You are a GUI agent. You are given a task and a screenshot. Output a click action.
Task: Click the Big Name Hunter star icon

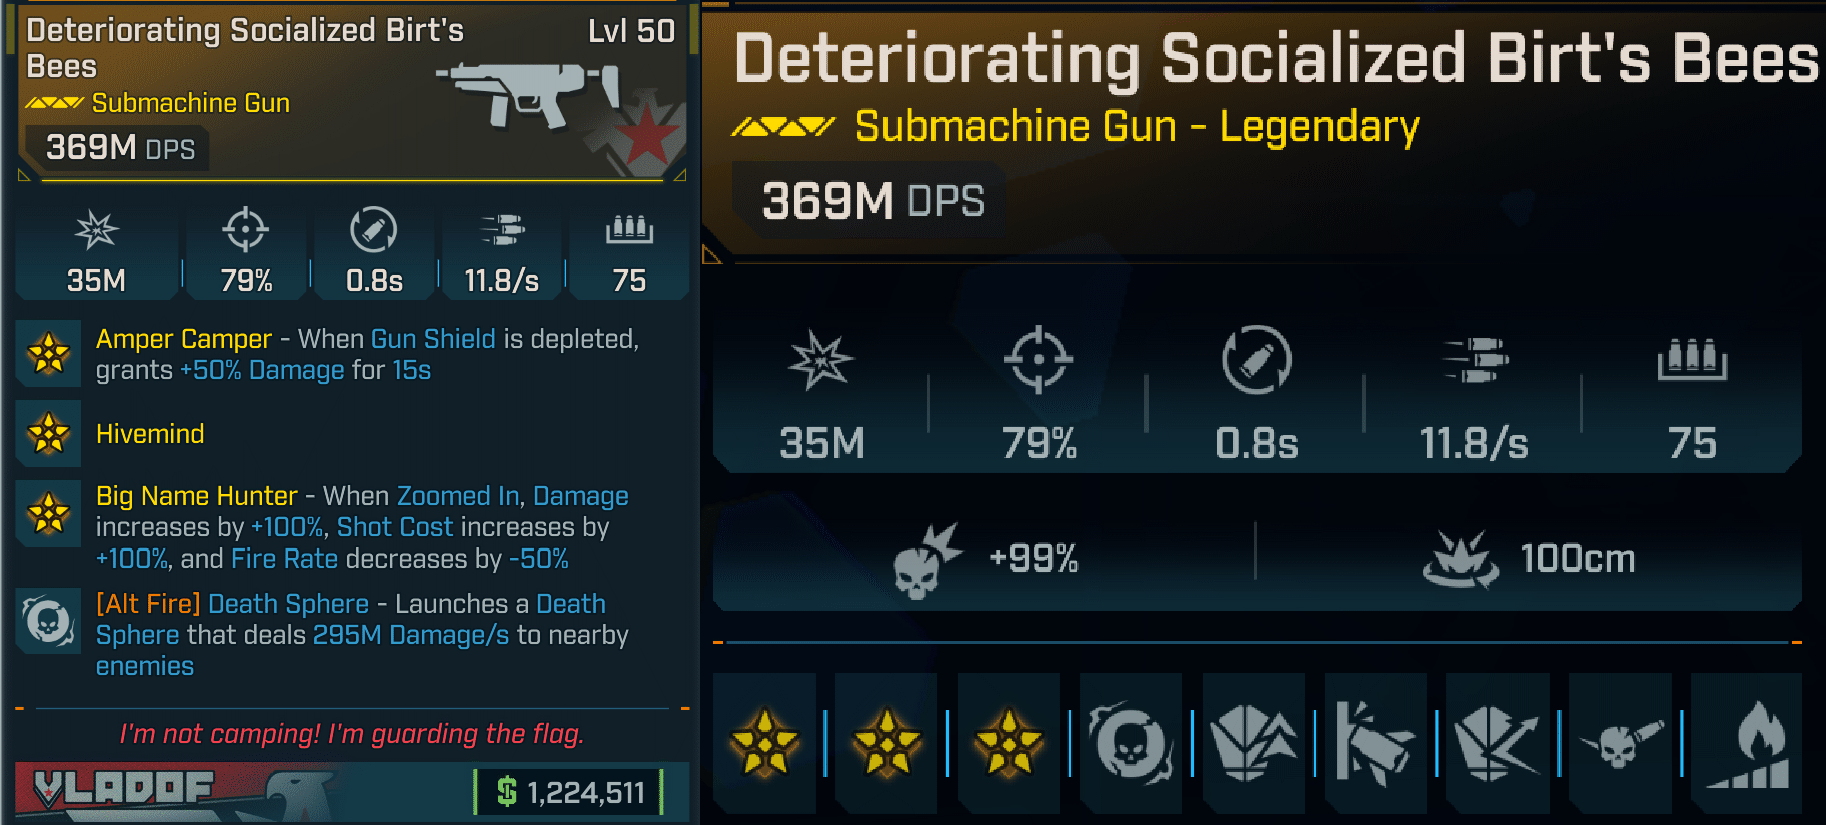click(x=48, y=514)
